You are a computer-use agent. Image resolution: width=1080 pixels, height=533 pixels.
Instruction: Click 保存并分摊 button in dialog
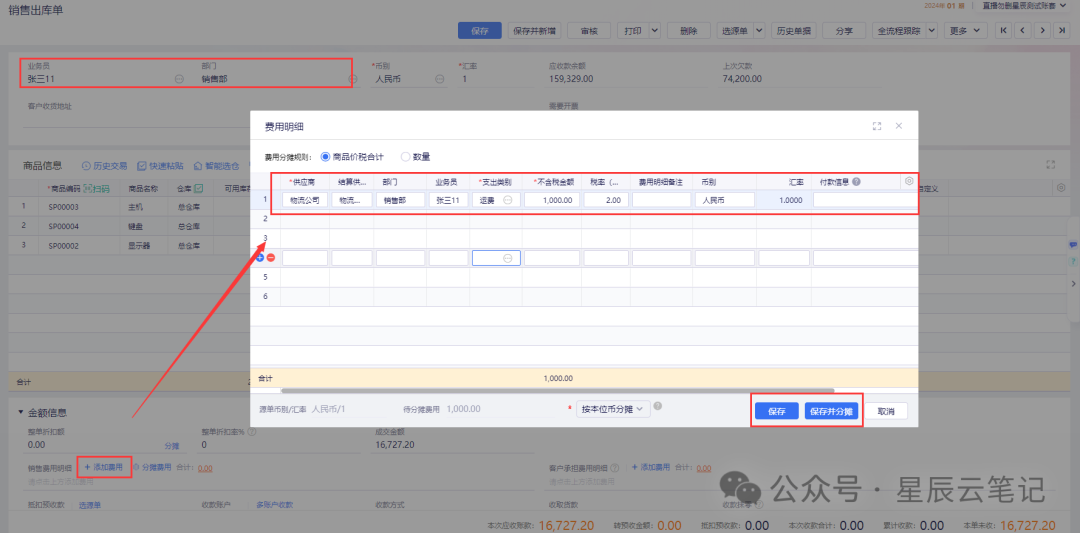click(831, 411)
